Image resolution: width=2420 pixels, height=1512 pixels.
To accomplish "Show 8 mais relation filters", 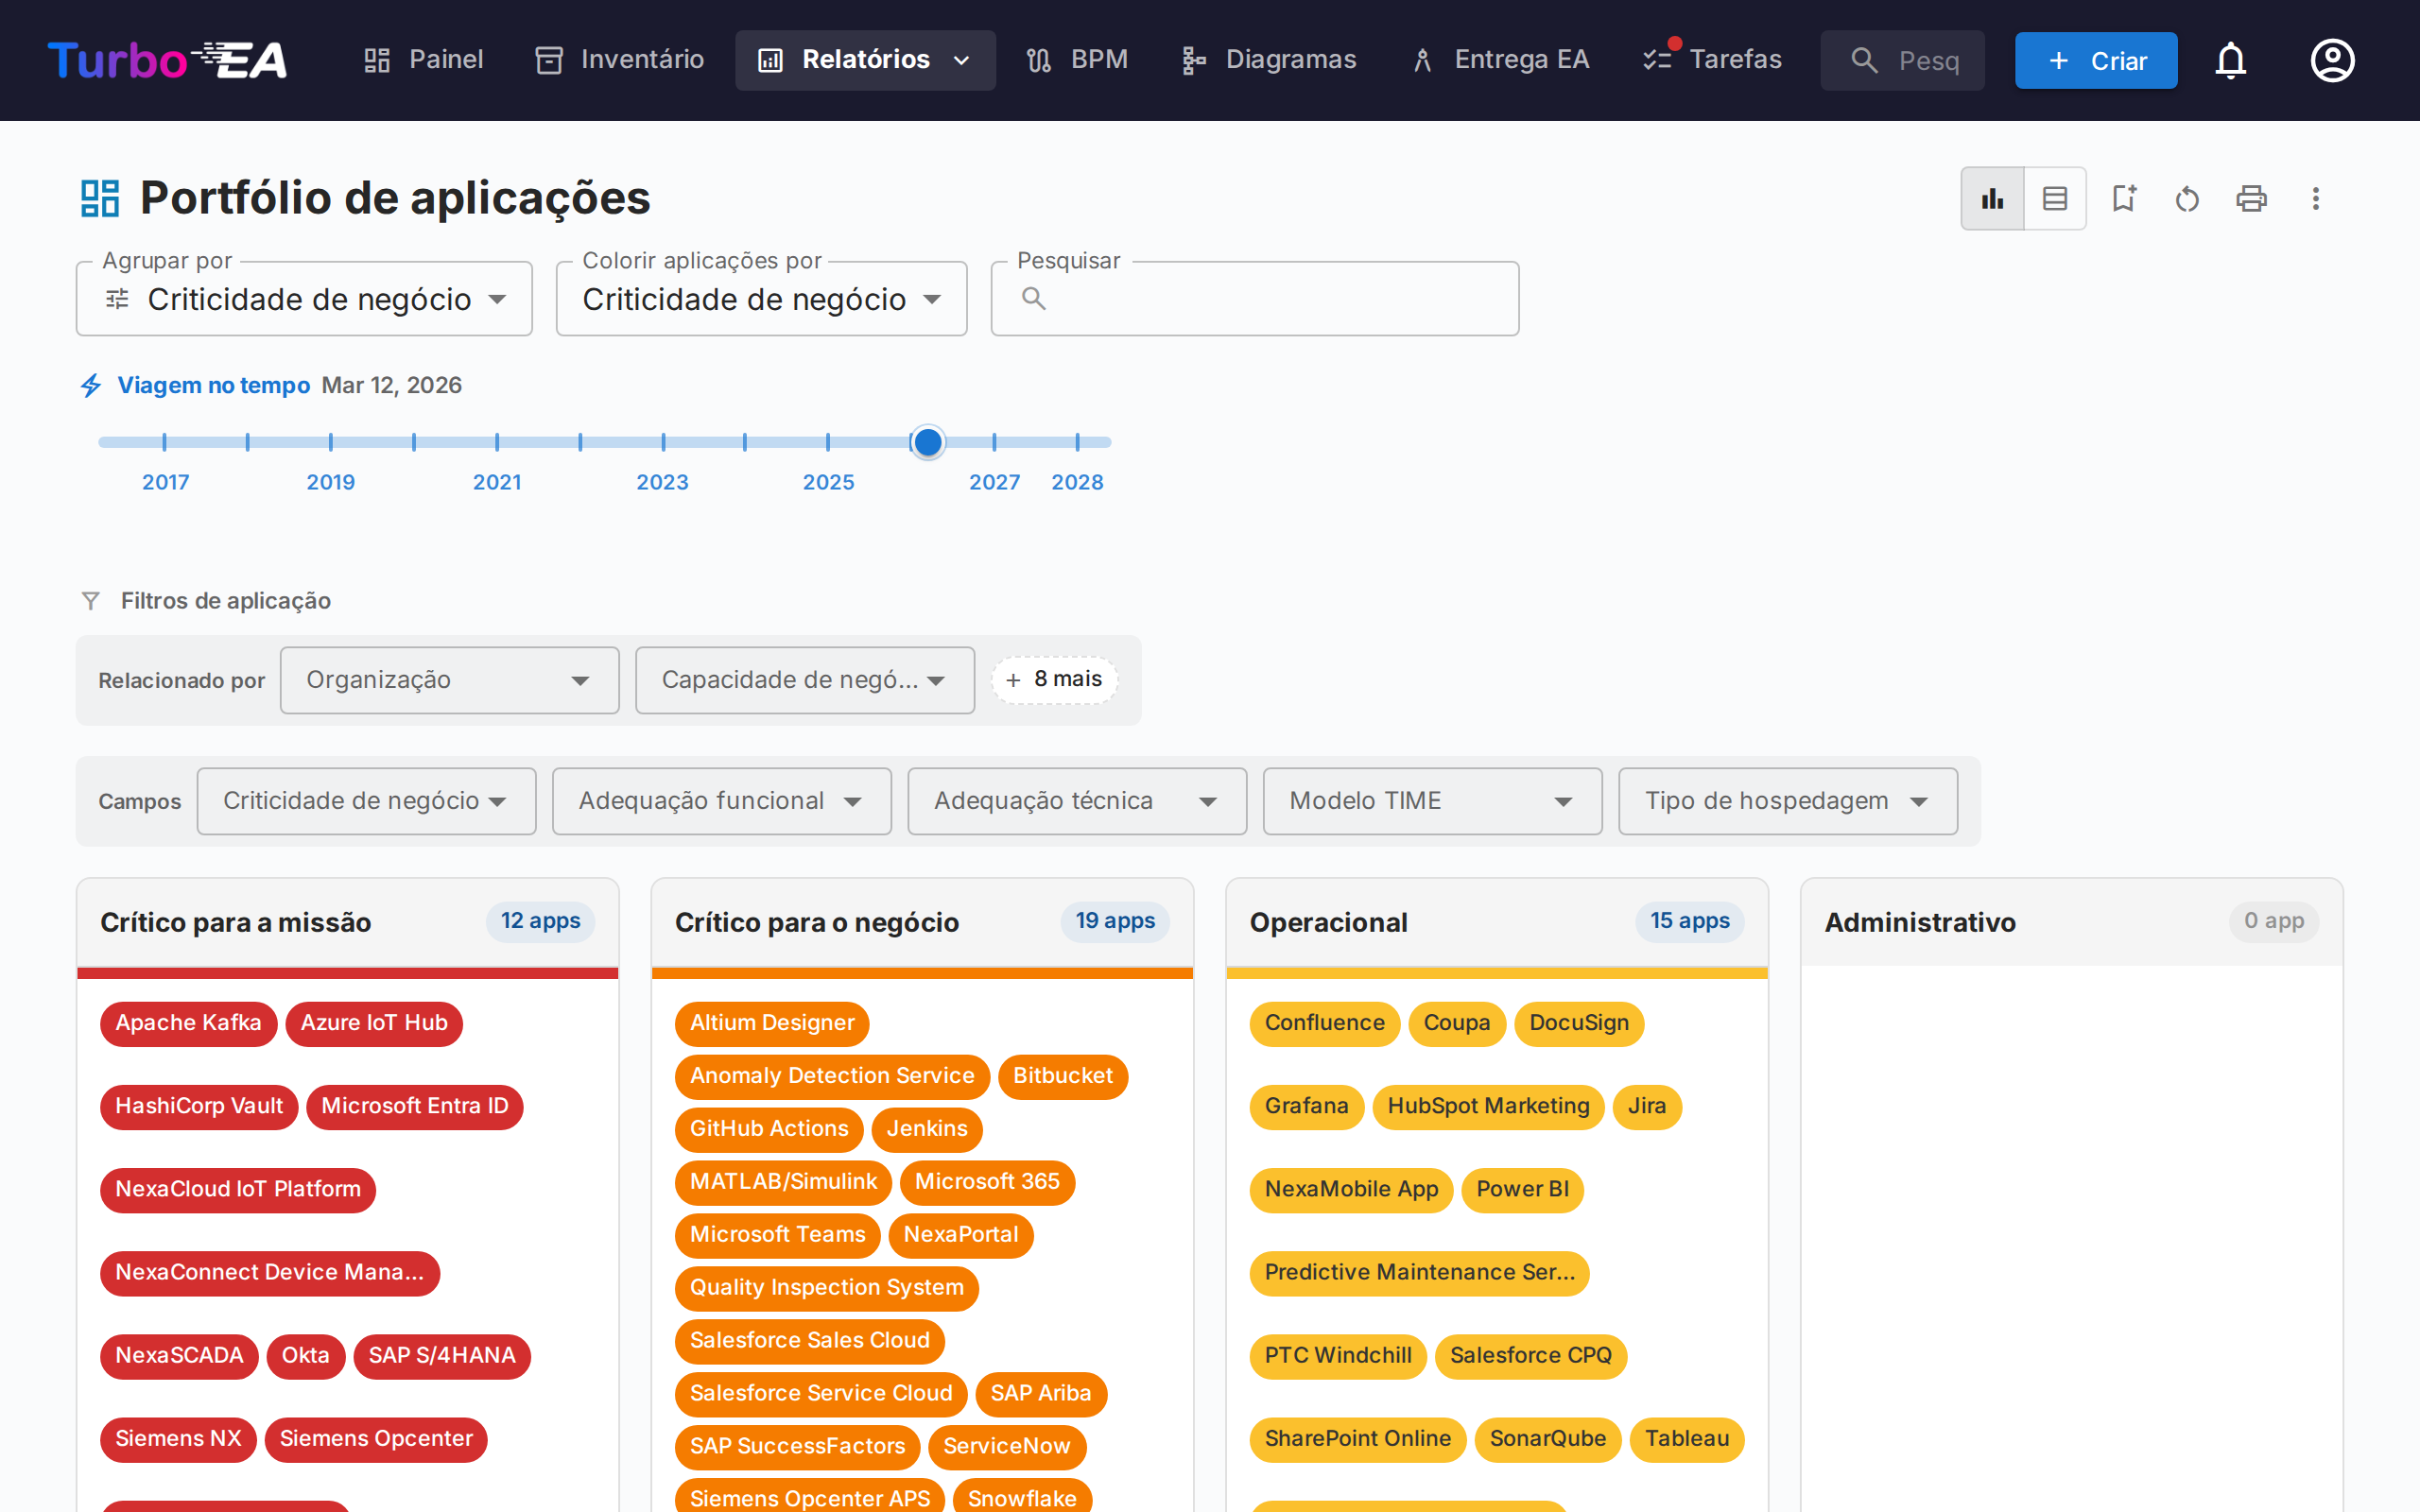I will (x=1054, y=680).
